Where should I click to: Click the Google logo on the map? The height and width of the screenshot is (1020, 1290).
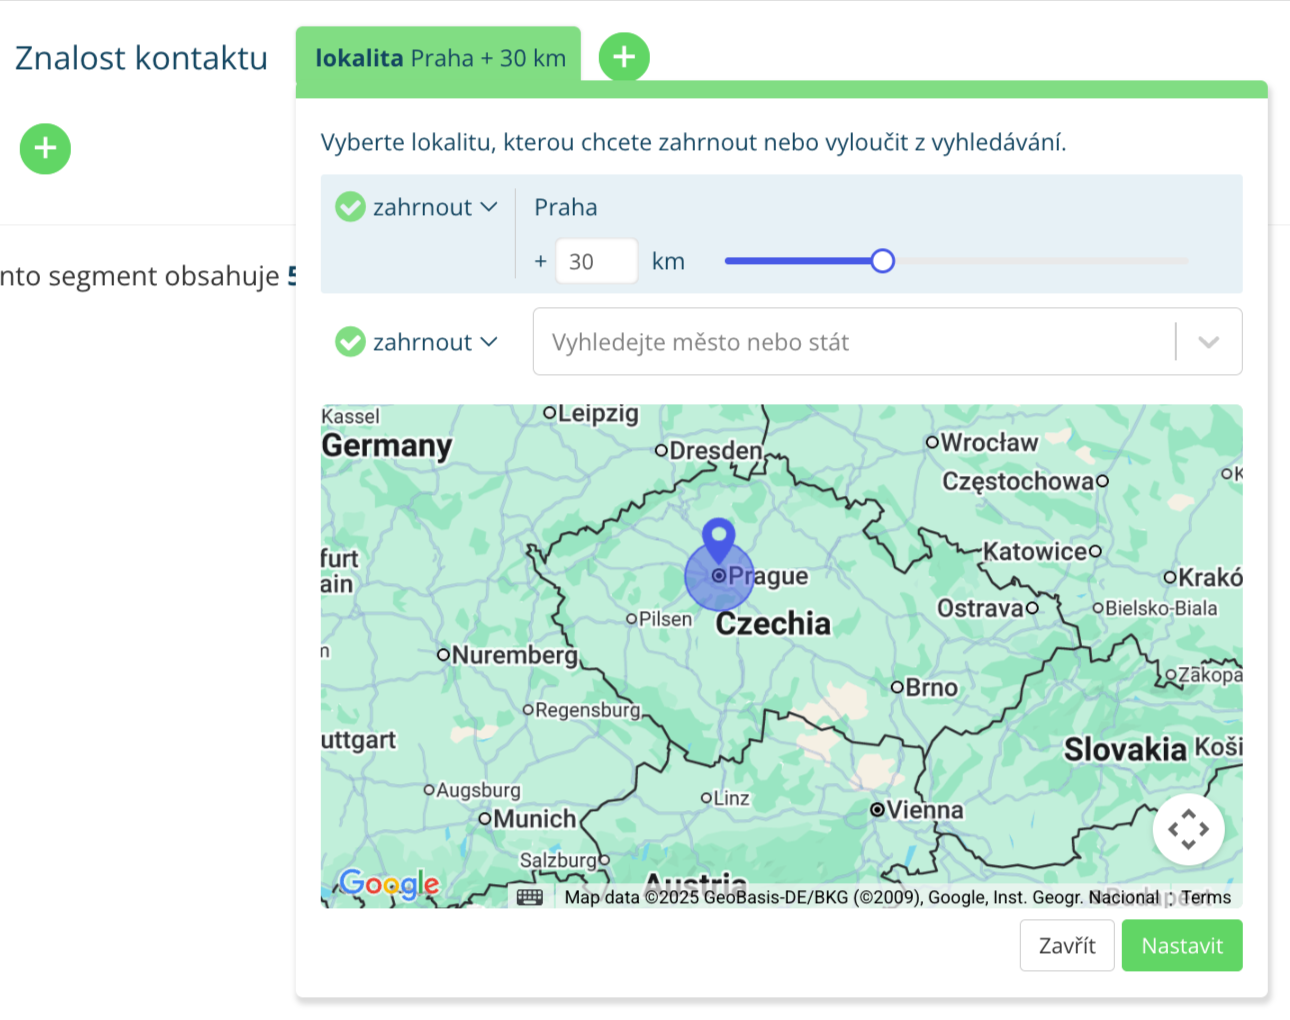click(x=389, y=884)
